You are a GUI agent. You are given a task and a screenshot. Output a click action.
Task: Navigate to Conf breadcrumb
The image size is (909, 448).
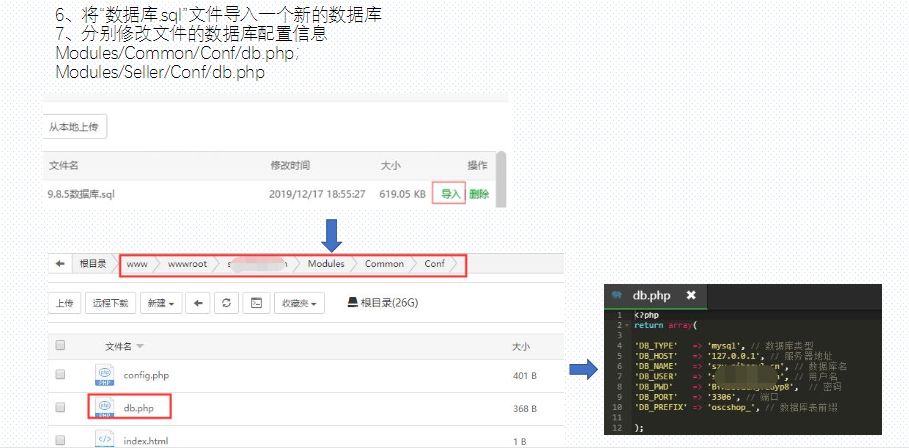tap(435, 264)
